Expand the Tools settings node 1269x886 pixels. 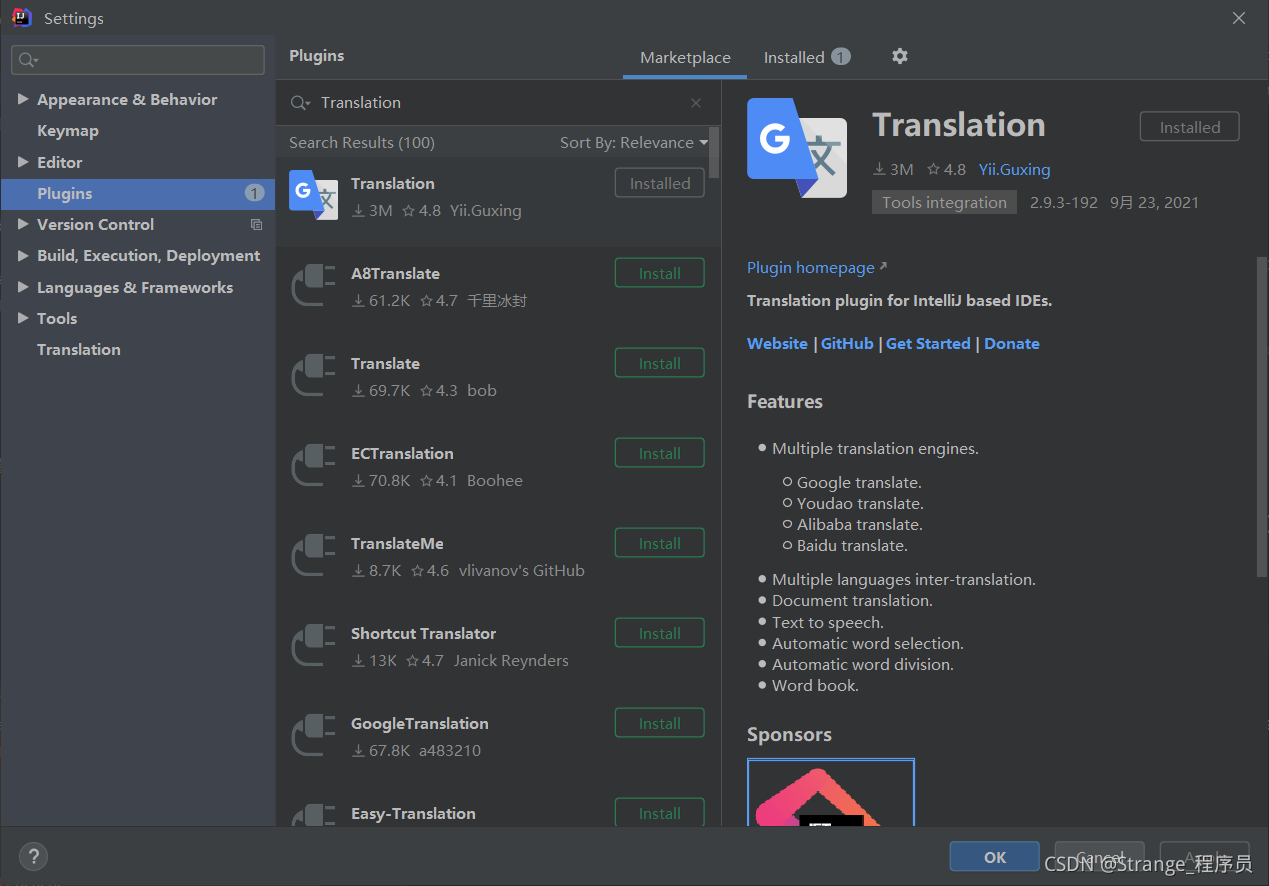point(23,319)
